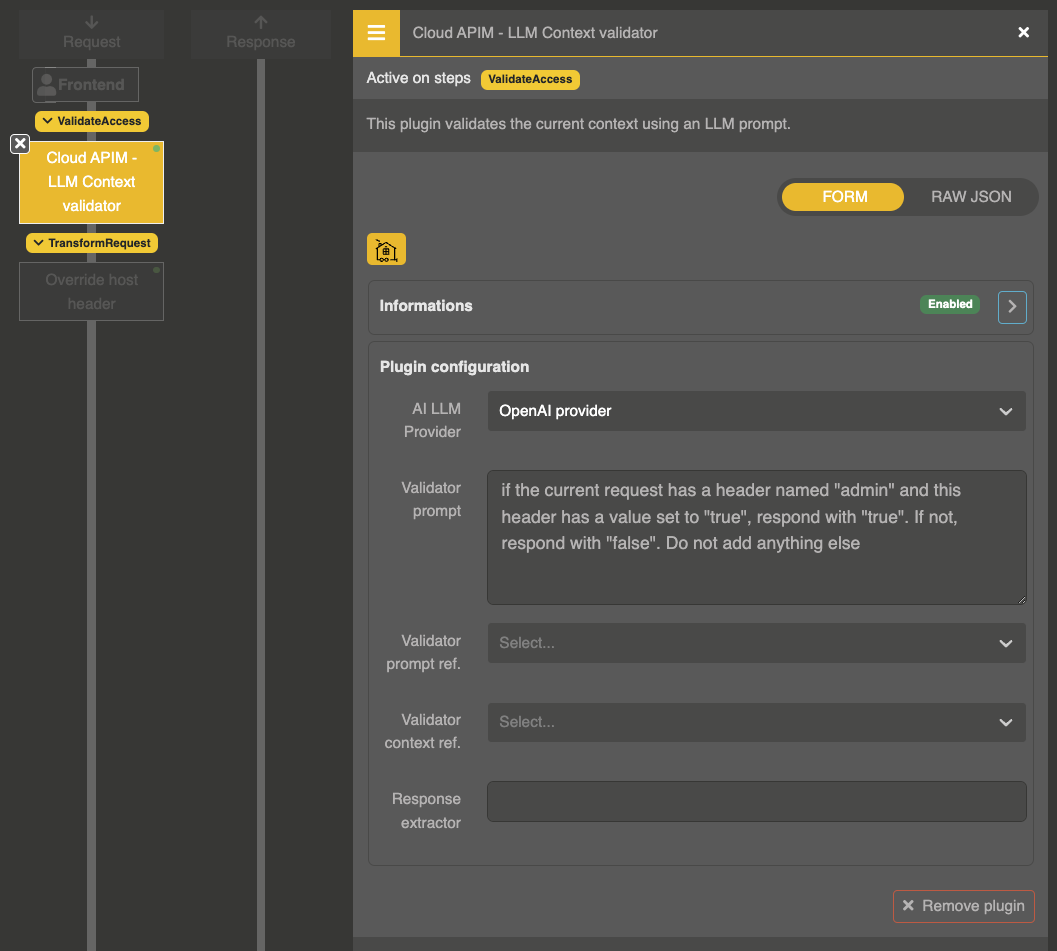The height and width of the screenshot is (951, 1057).
Task: Open the AI LLM Provider dropdown
Action: 756,411
